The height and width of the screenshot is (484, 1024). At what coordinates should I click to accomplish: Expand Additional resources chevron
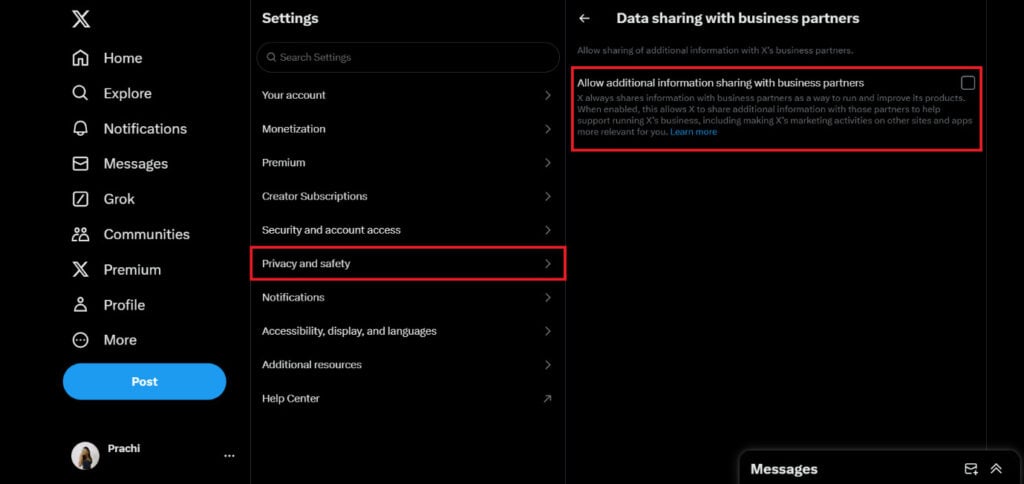point(547,365)
